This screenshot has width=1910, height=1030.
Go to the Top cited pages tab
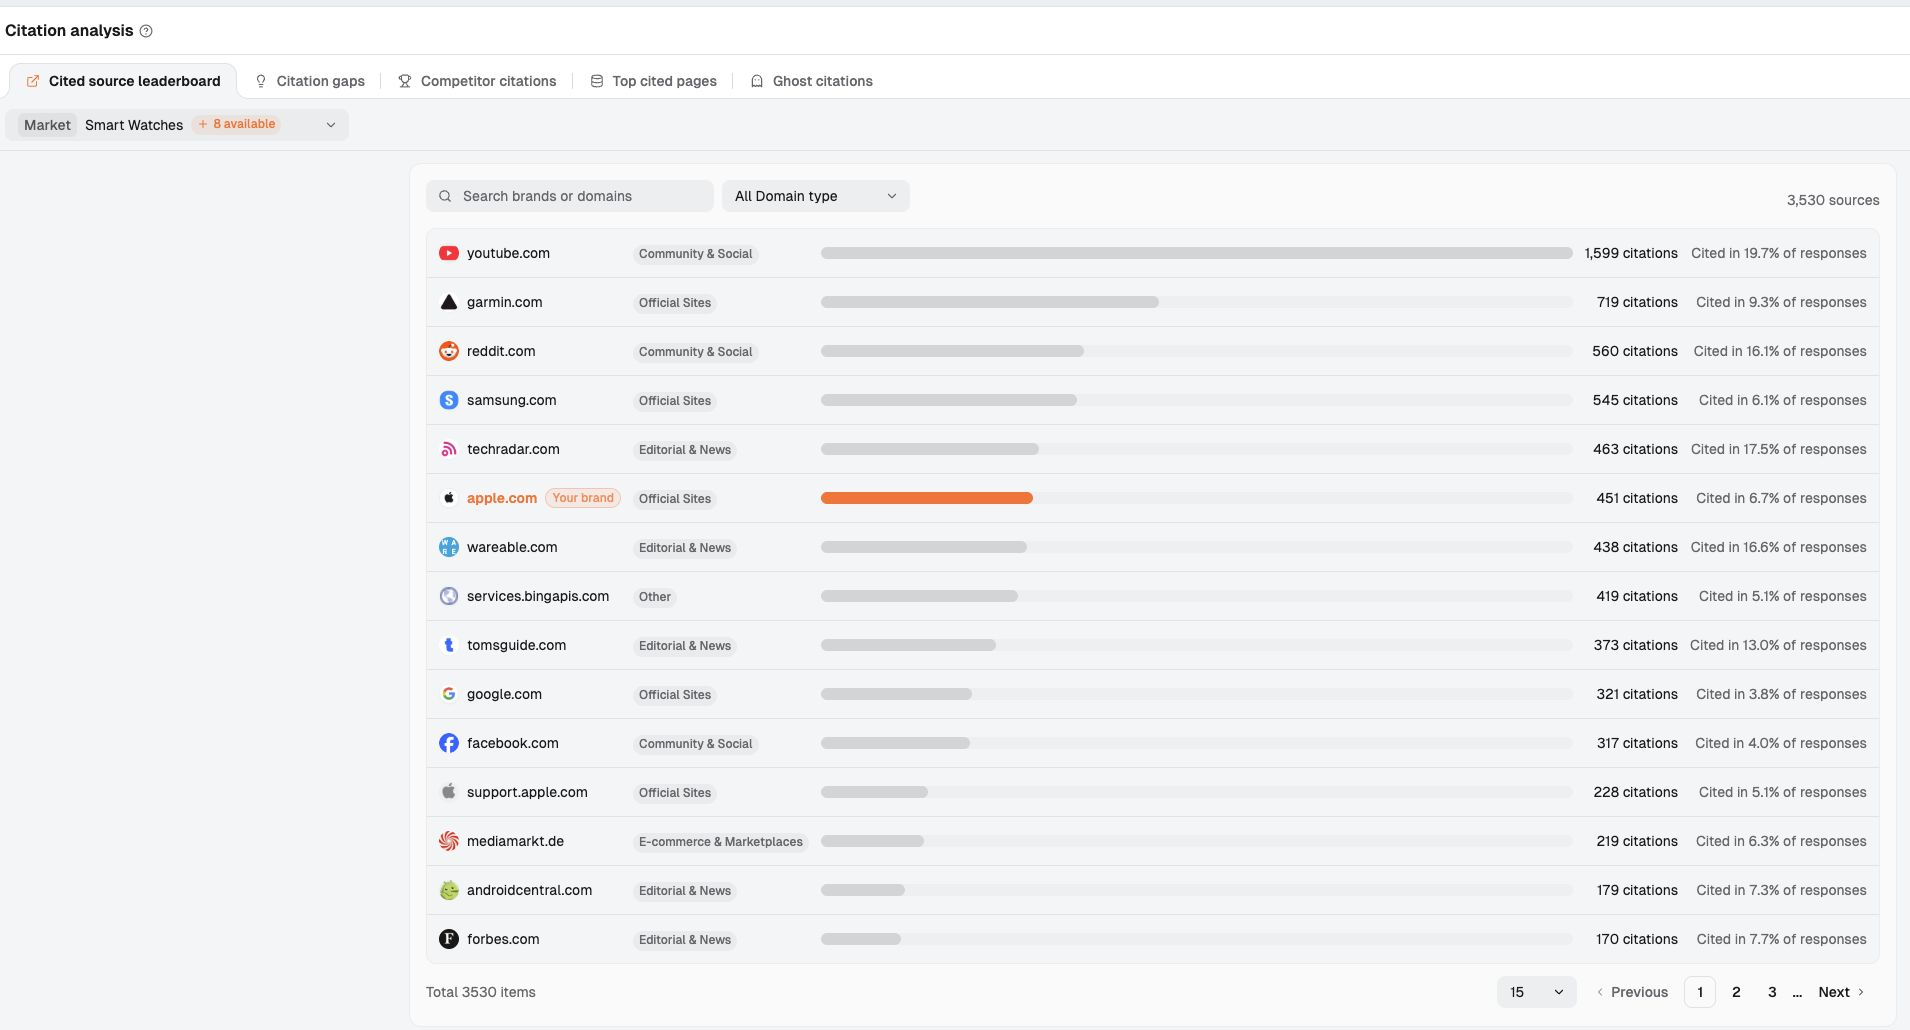pyautogui.click(x=653, y=82)
